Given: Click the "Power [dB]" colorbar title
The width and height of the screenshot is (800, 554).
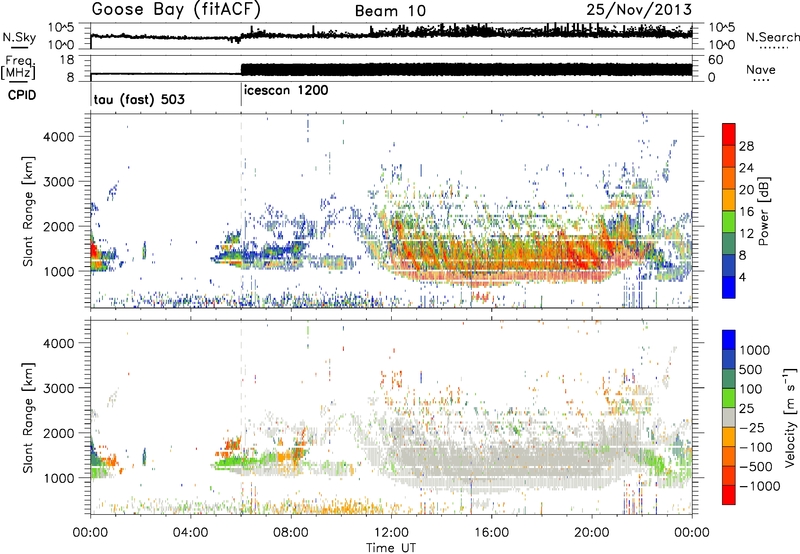Looking at the screenshot, I should click(x=763, y=211).
